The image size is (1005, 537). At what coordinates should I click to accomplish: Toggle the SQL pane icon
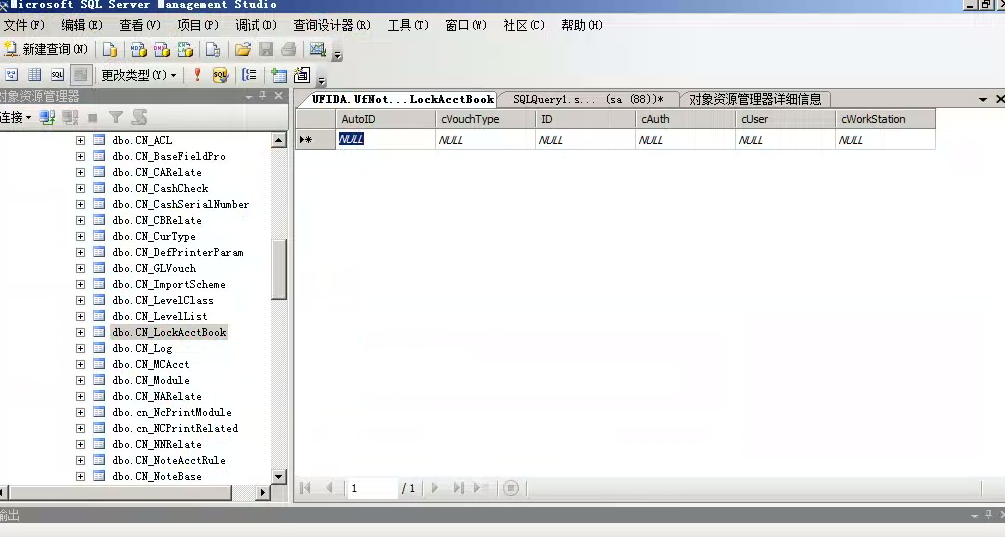tap(57, 75)
